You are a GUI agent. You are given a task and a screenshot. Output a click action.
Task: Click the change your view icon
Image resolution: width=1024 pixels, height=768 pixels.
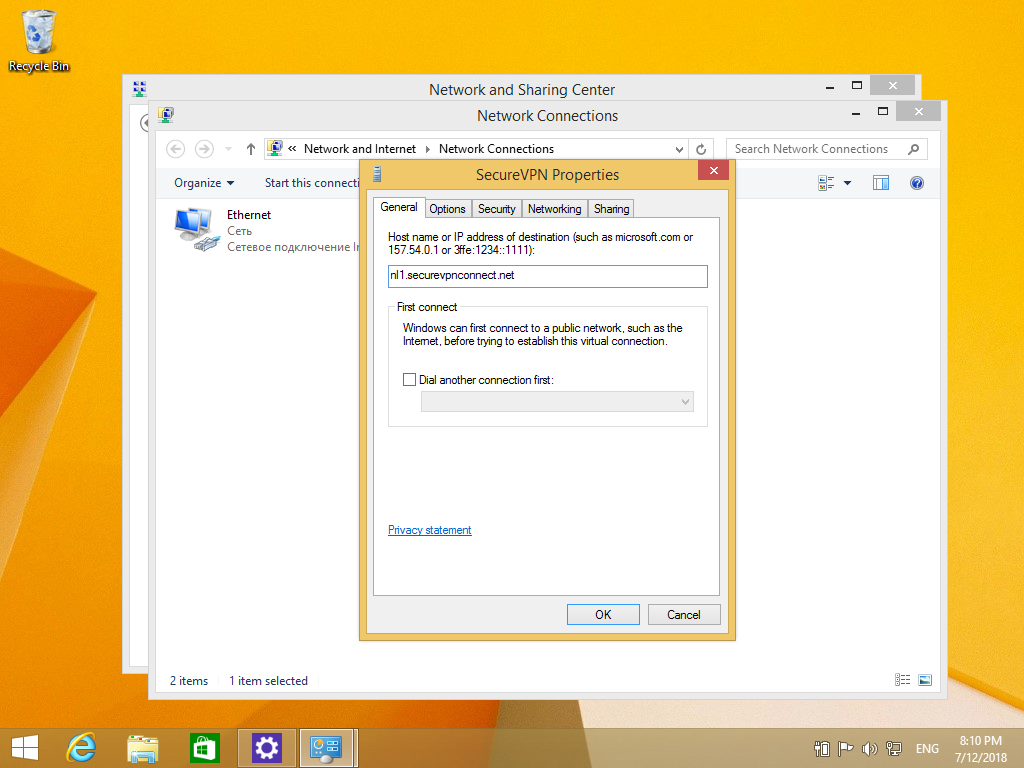[x=826, y=183]
